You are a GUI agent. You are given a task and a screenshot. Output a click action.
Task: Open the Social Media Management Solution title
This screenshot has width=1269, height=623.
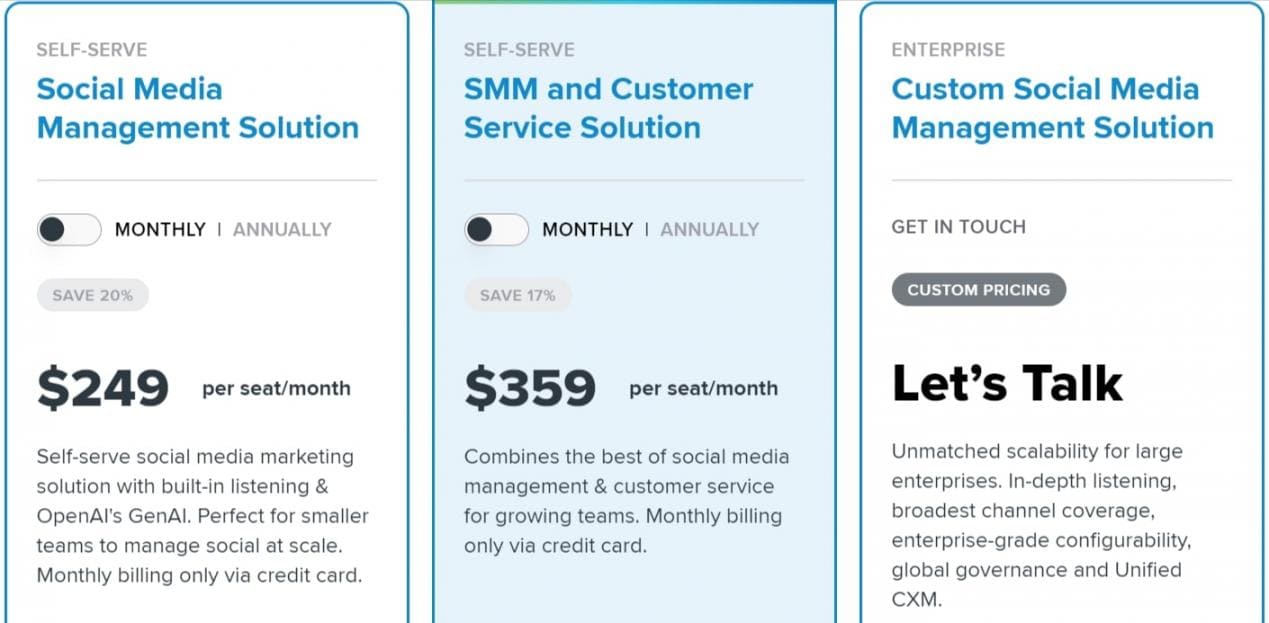pos(197,108)
